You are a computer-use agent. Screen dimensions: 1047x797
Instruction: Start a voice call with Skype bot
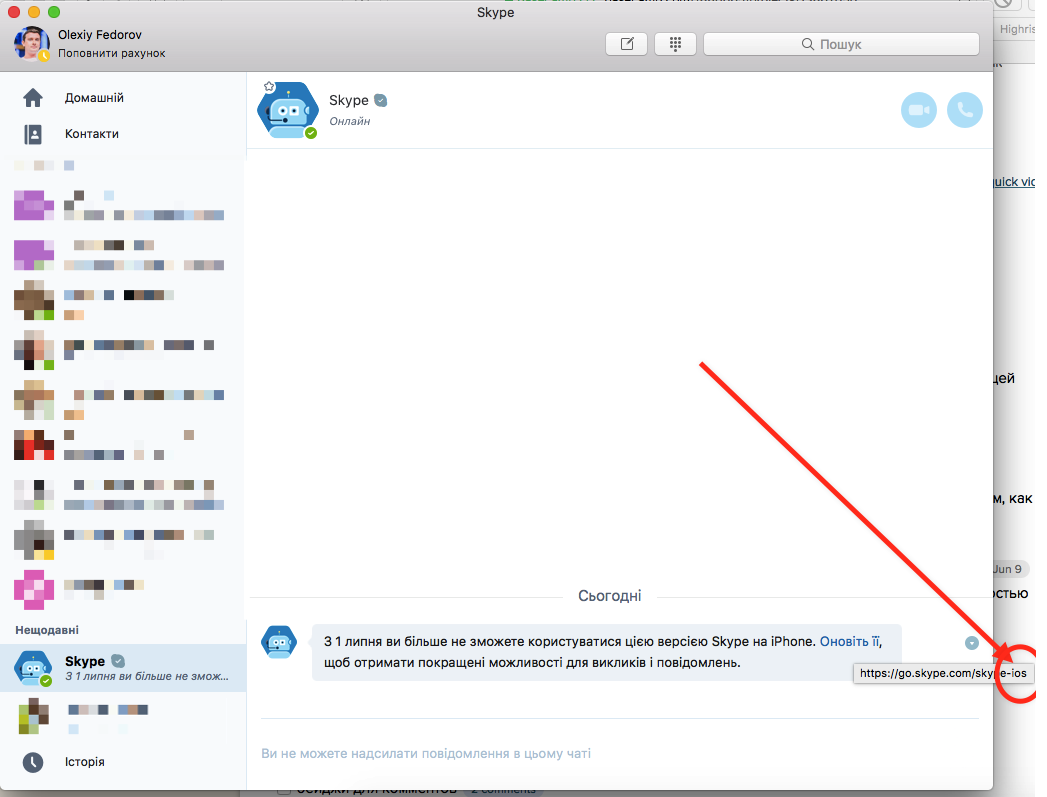[x=965, y=110]
